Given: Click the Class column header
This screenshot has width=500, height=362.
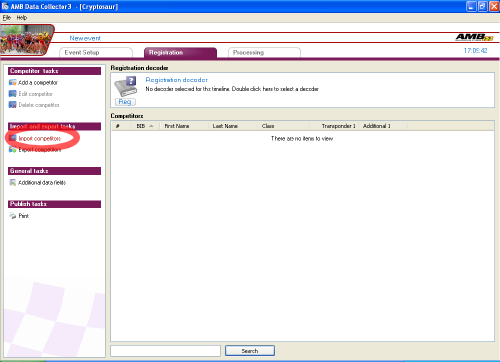Looking at the screenshot, I should coord(284,126).
